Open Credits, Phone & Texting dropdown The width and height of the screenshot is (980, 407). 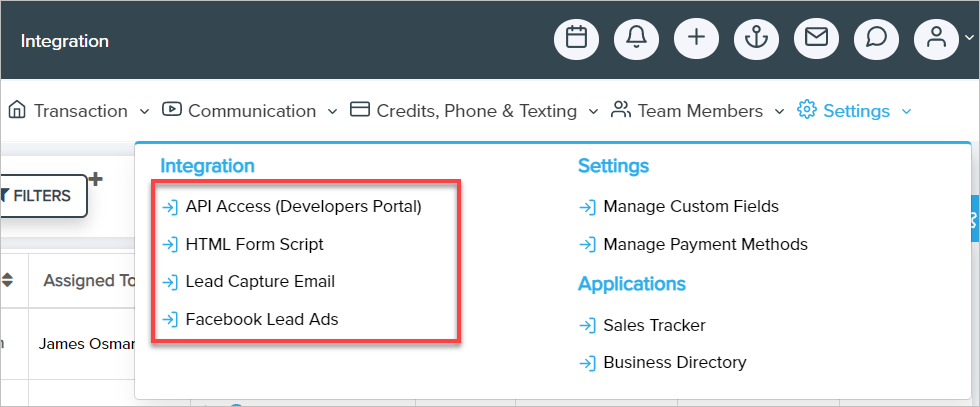475,111
